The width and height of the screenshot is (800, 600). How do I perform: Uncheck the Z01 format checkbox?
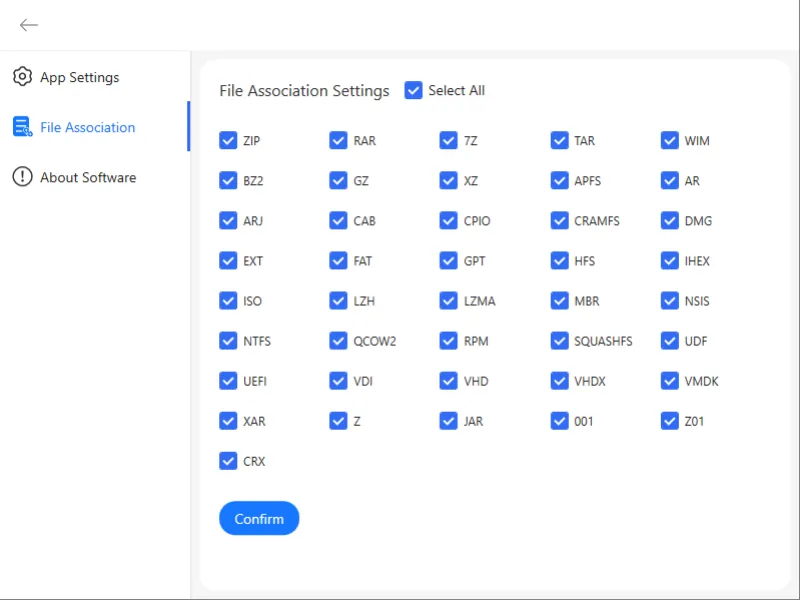(670, 420)
